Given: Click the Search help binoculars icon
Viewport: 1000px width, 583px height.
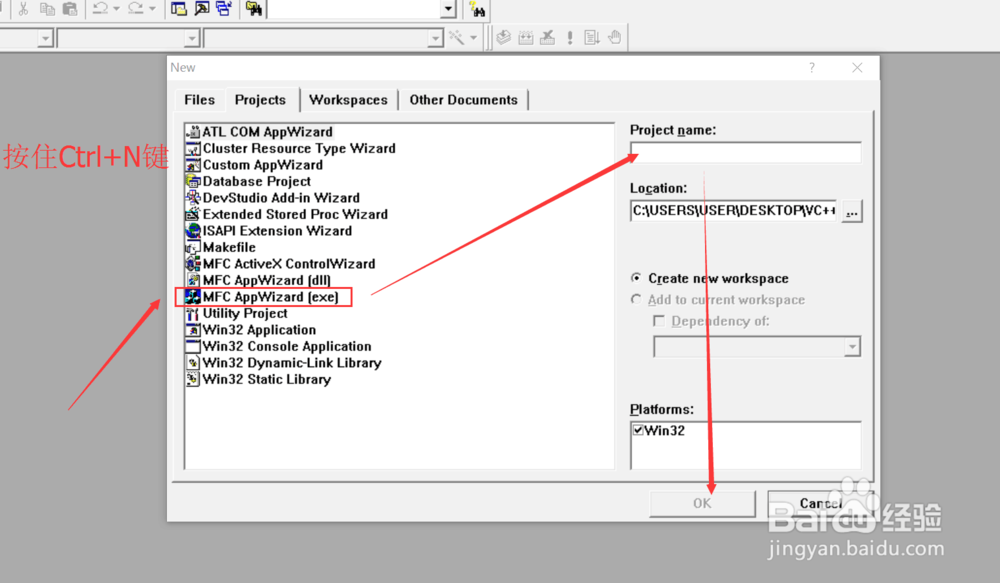Looking at the screenshot, I should 477,9.
